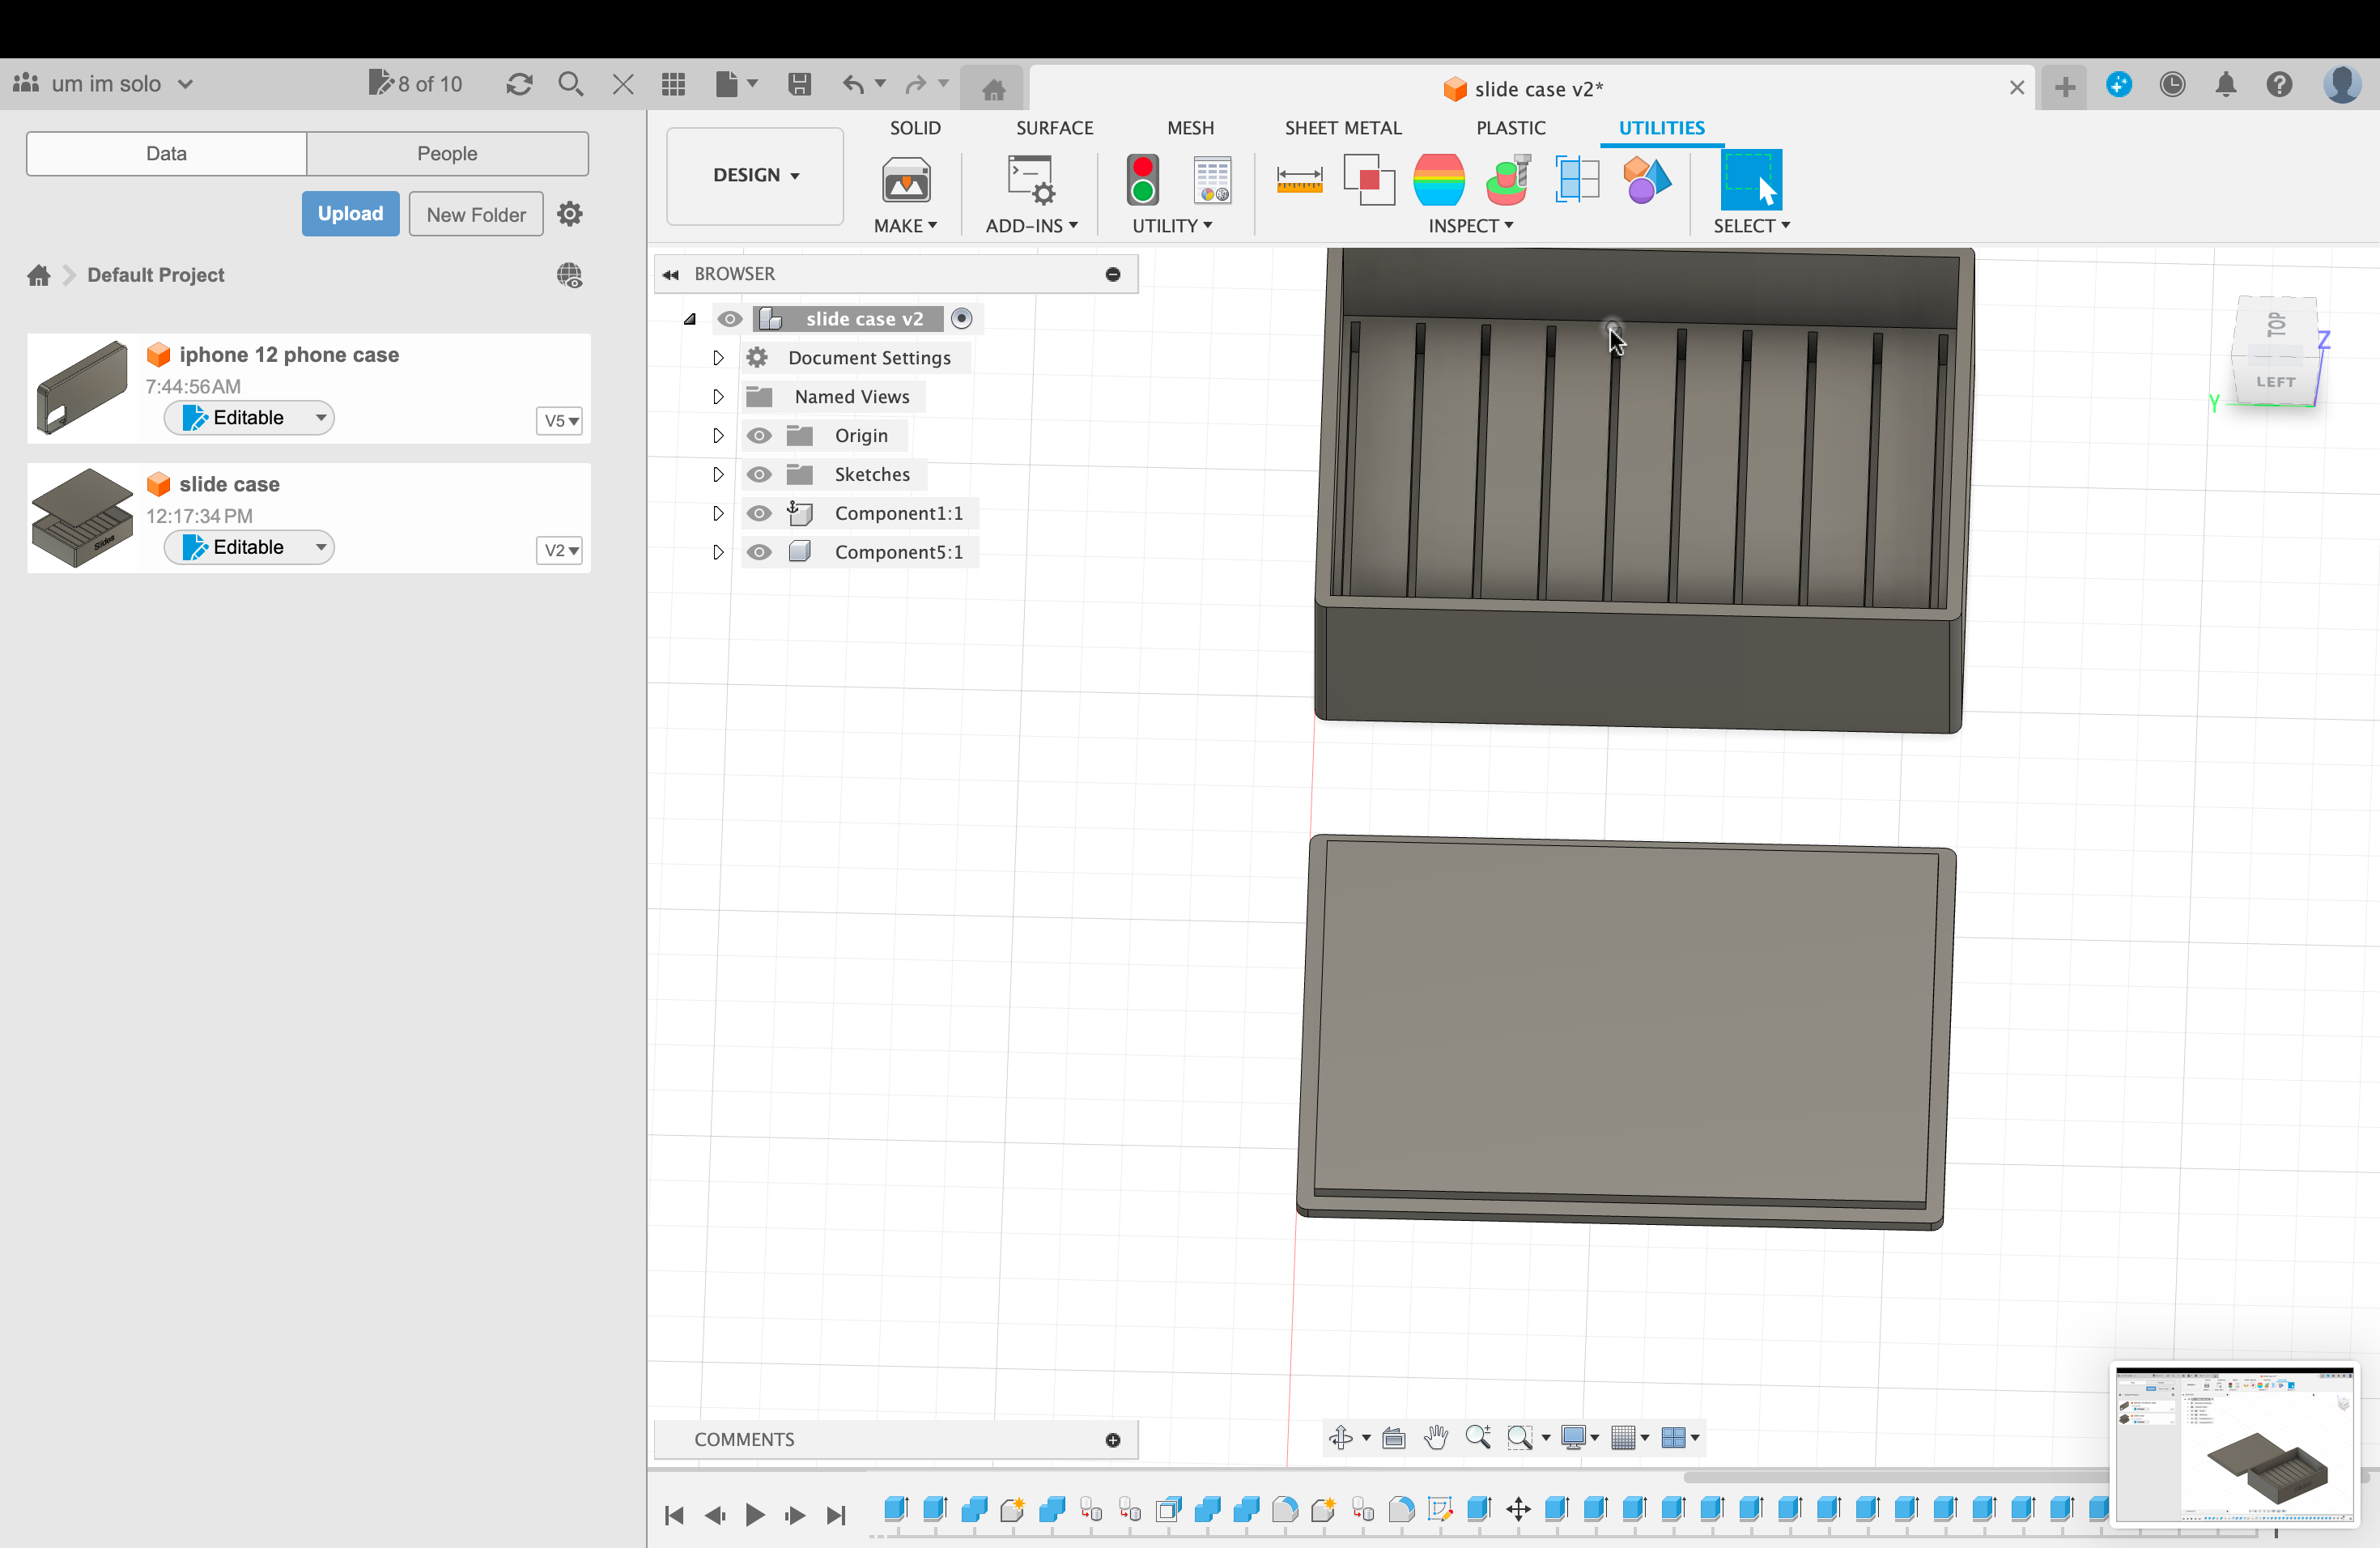Viewport: 2380px width, 1548px height.
Task: Click the Section Analysis icon
Action: 1577,180
